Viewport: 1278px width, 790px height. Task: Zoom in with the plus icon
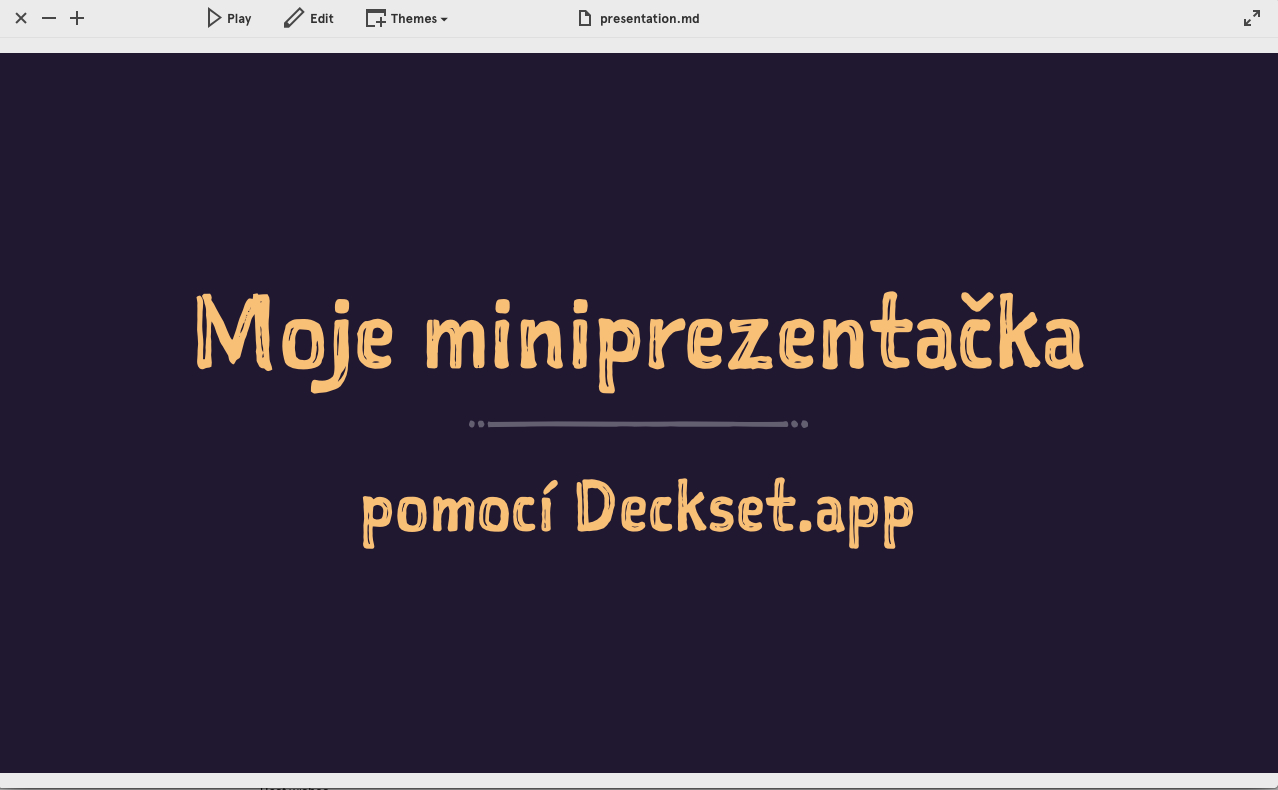76,17
